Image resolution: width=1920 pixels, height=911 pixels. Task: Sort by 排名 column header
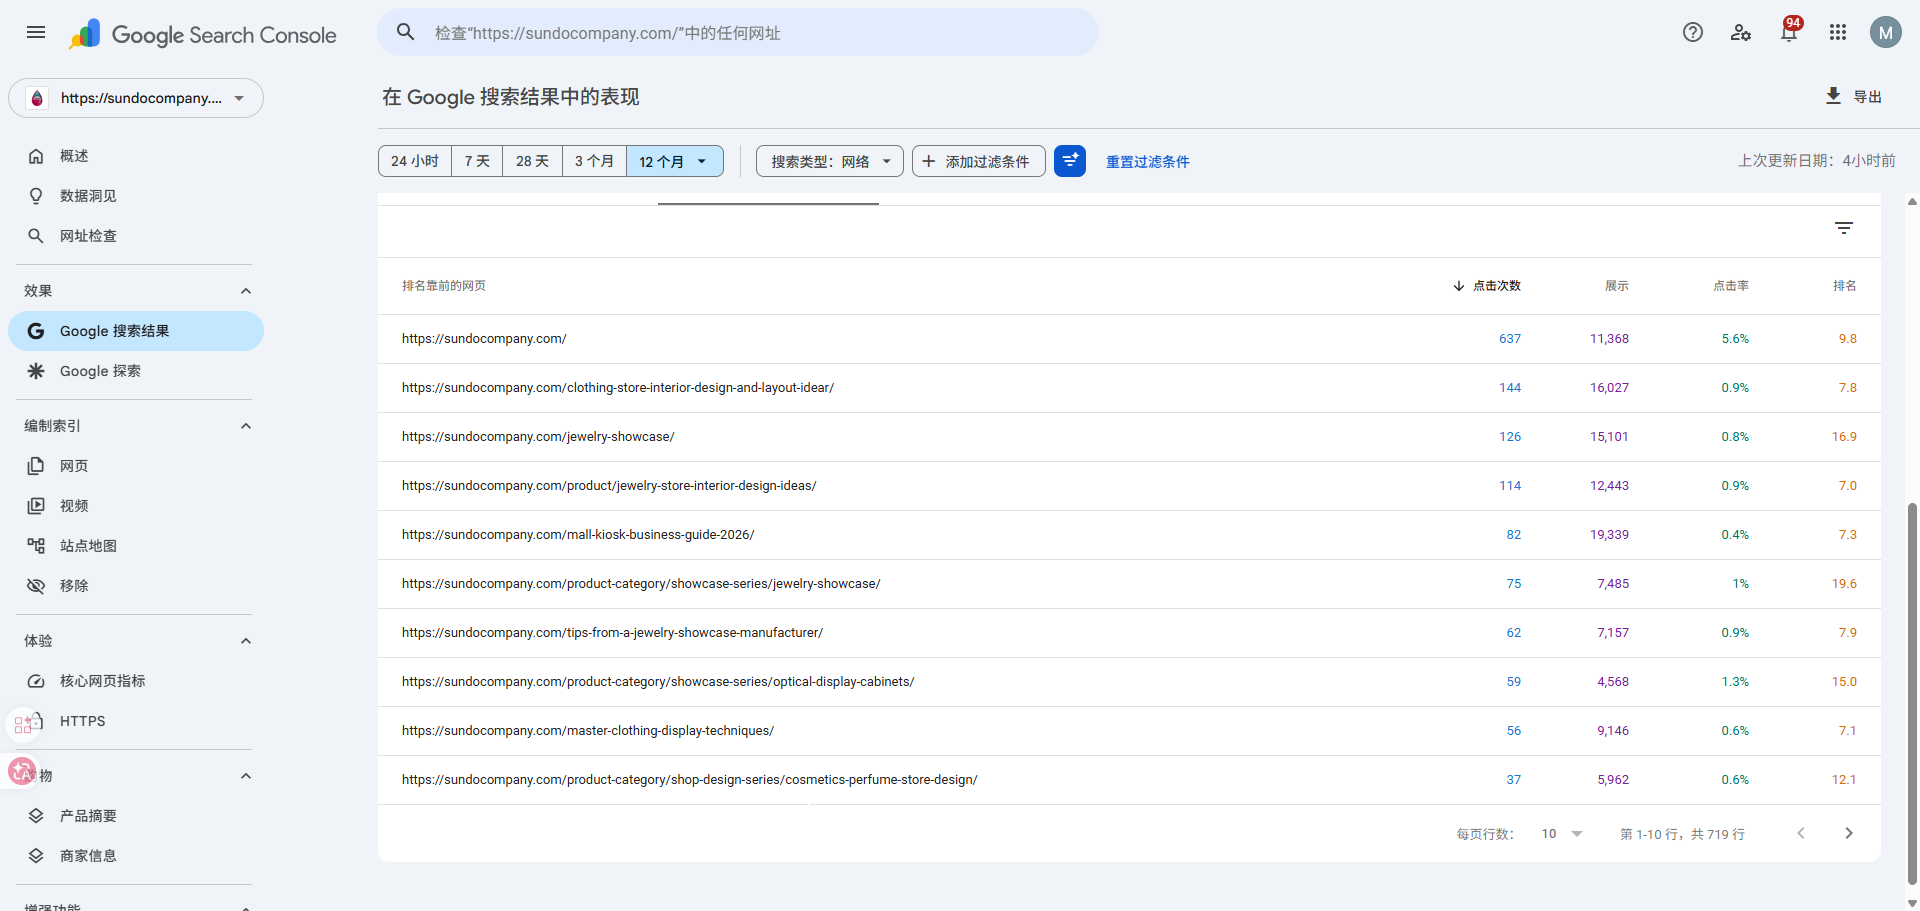click(1845, 286)
